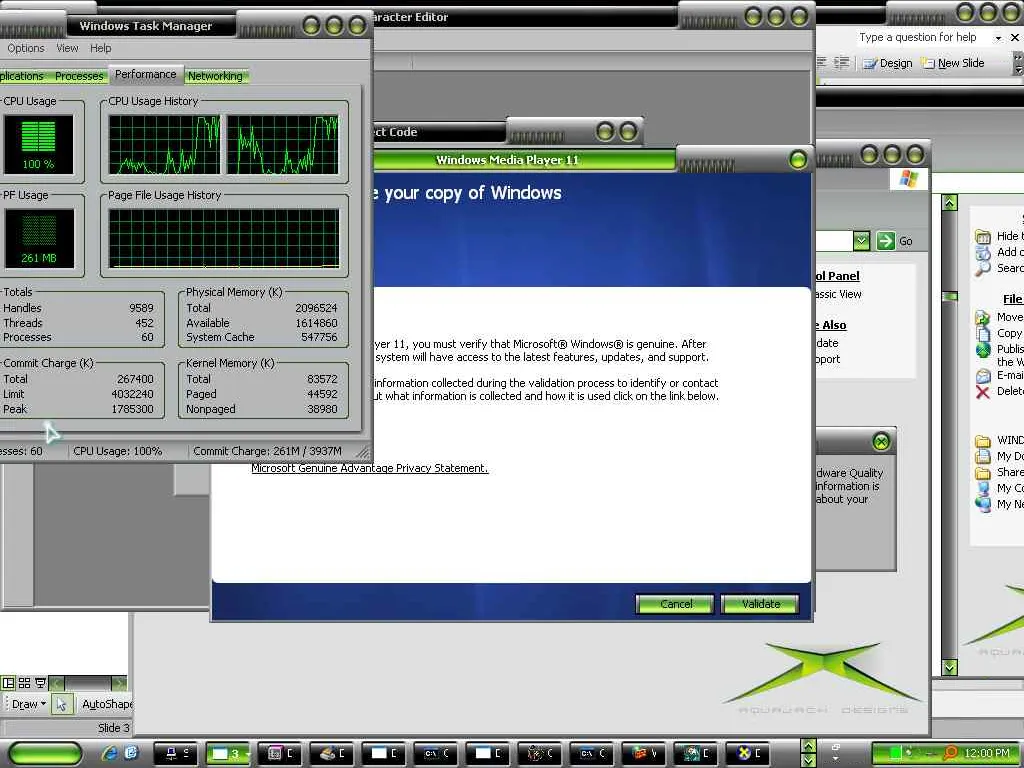Click Add or remove programs icon
The height and width of the screenshot is (768, 1024).
[x=983, y=253]
